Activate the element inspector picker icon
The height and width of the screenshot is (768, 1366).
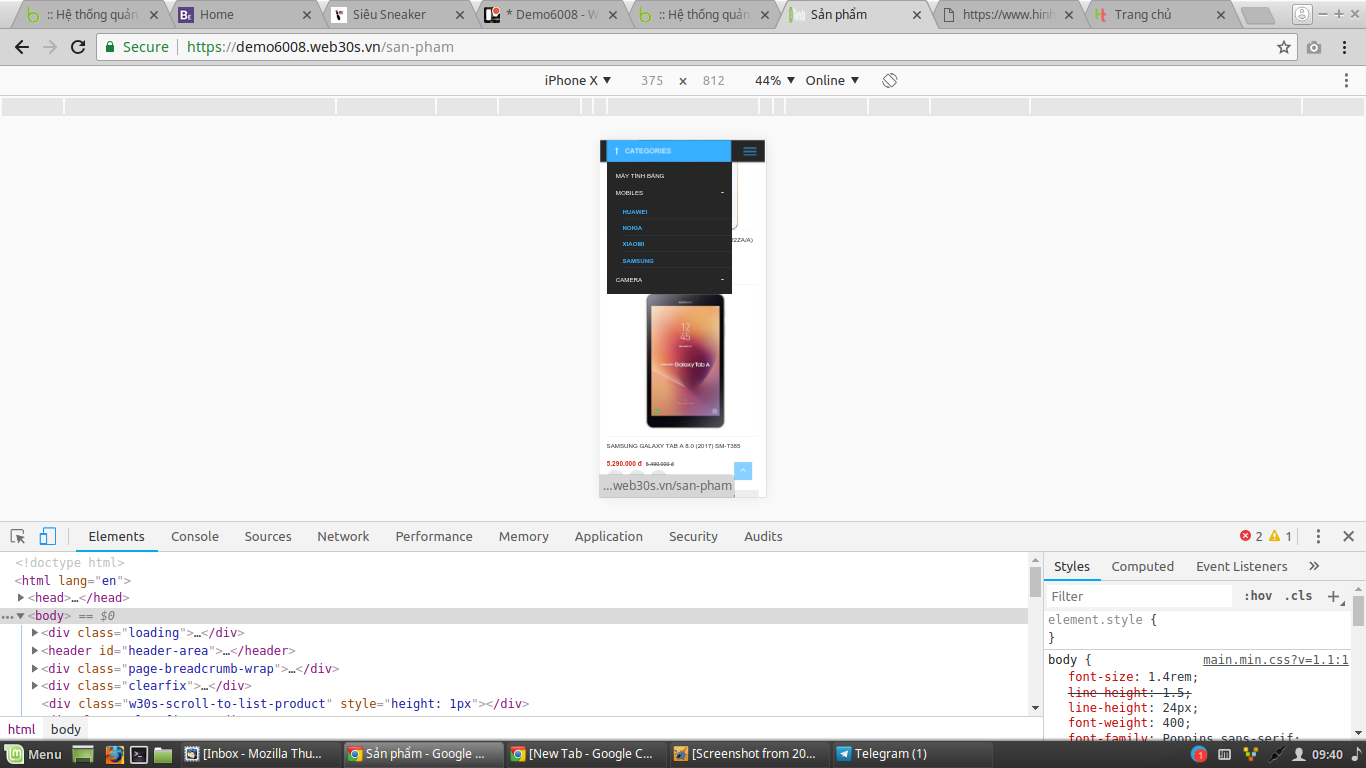(18, 536)
